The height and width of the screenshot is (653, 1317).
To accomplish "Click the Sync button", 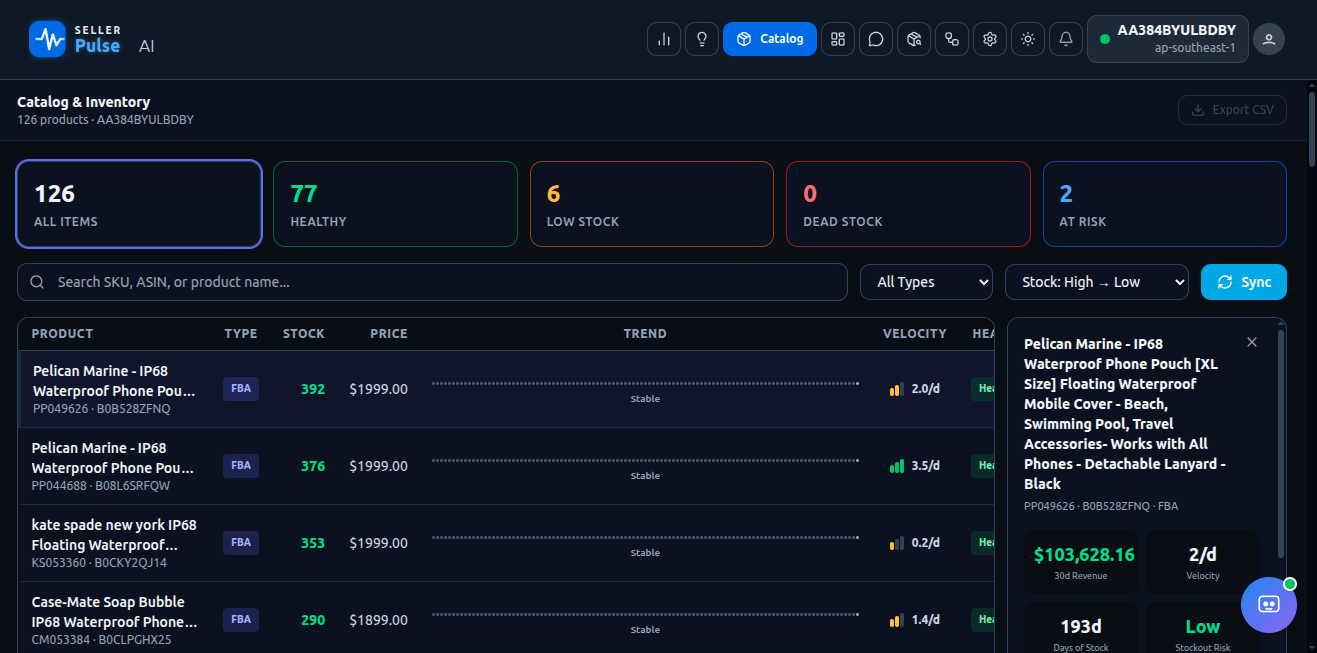I will tap(1244, 282).
